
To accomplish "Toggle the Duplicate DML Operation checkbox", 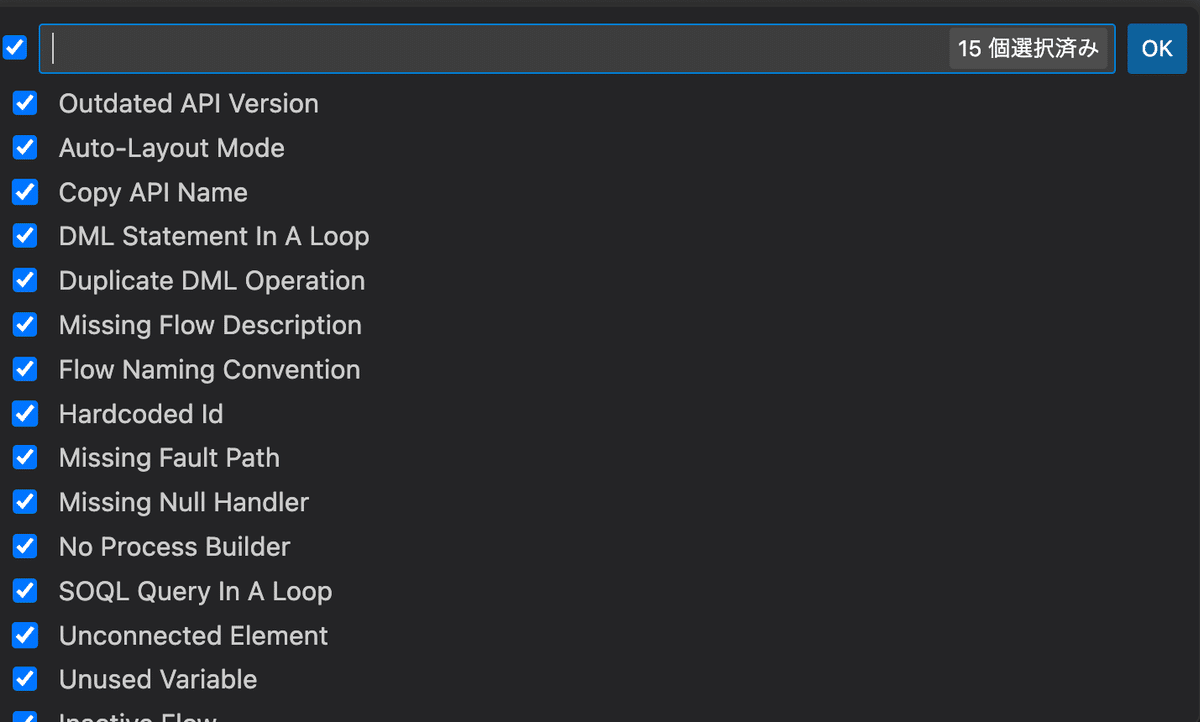I will point(24,280).
